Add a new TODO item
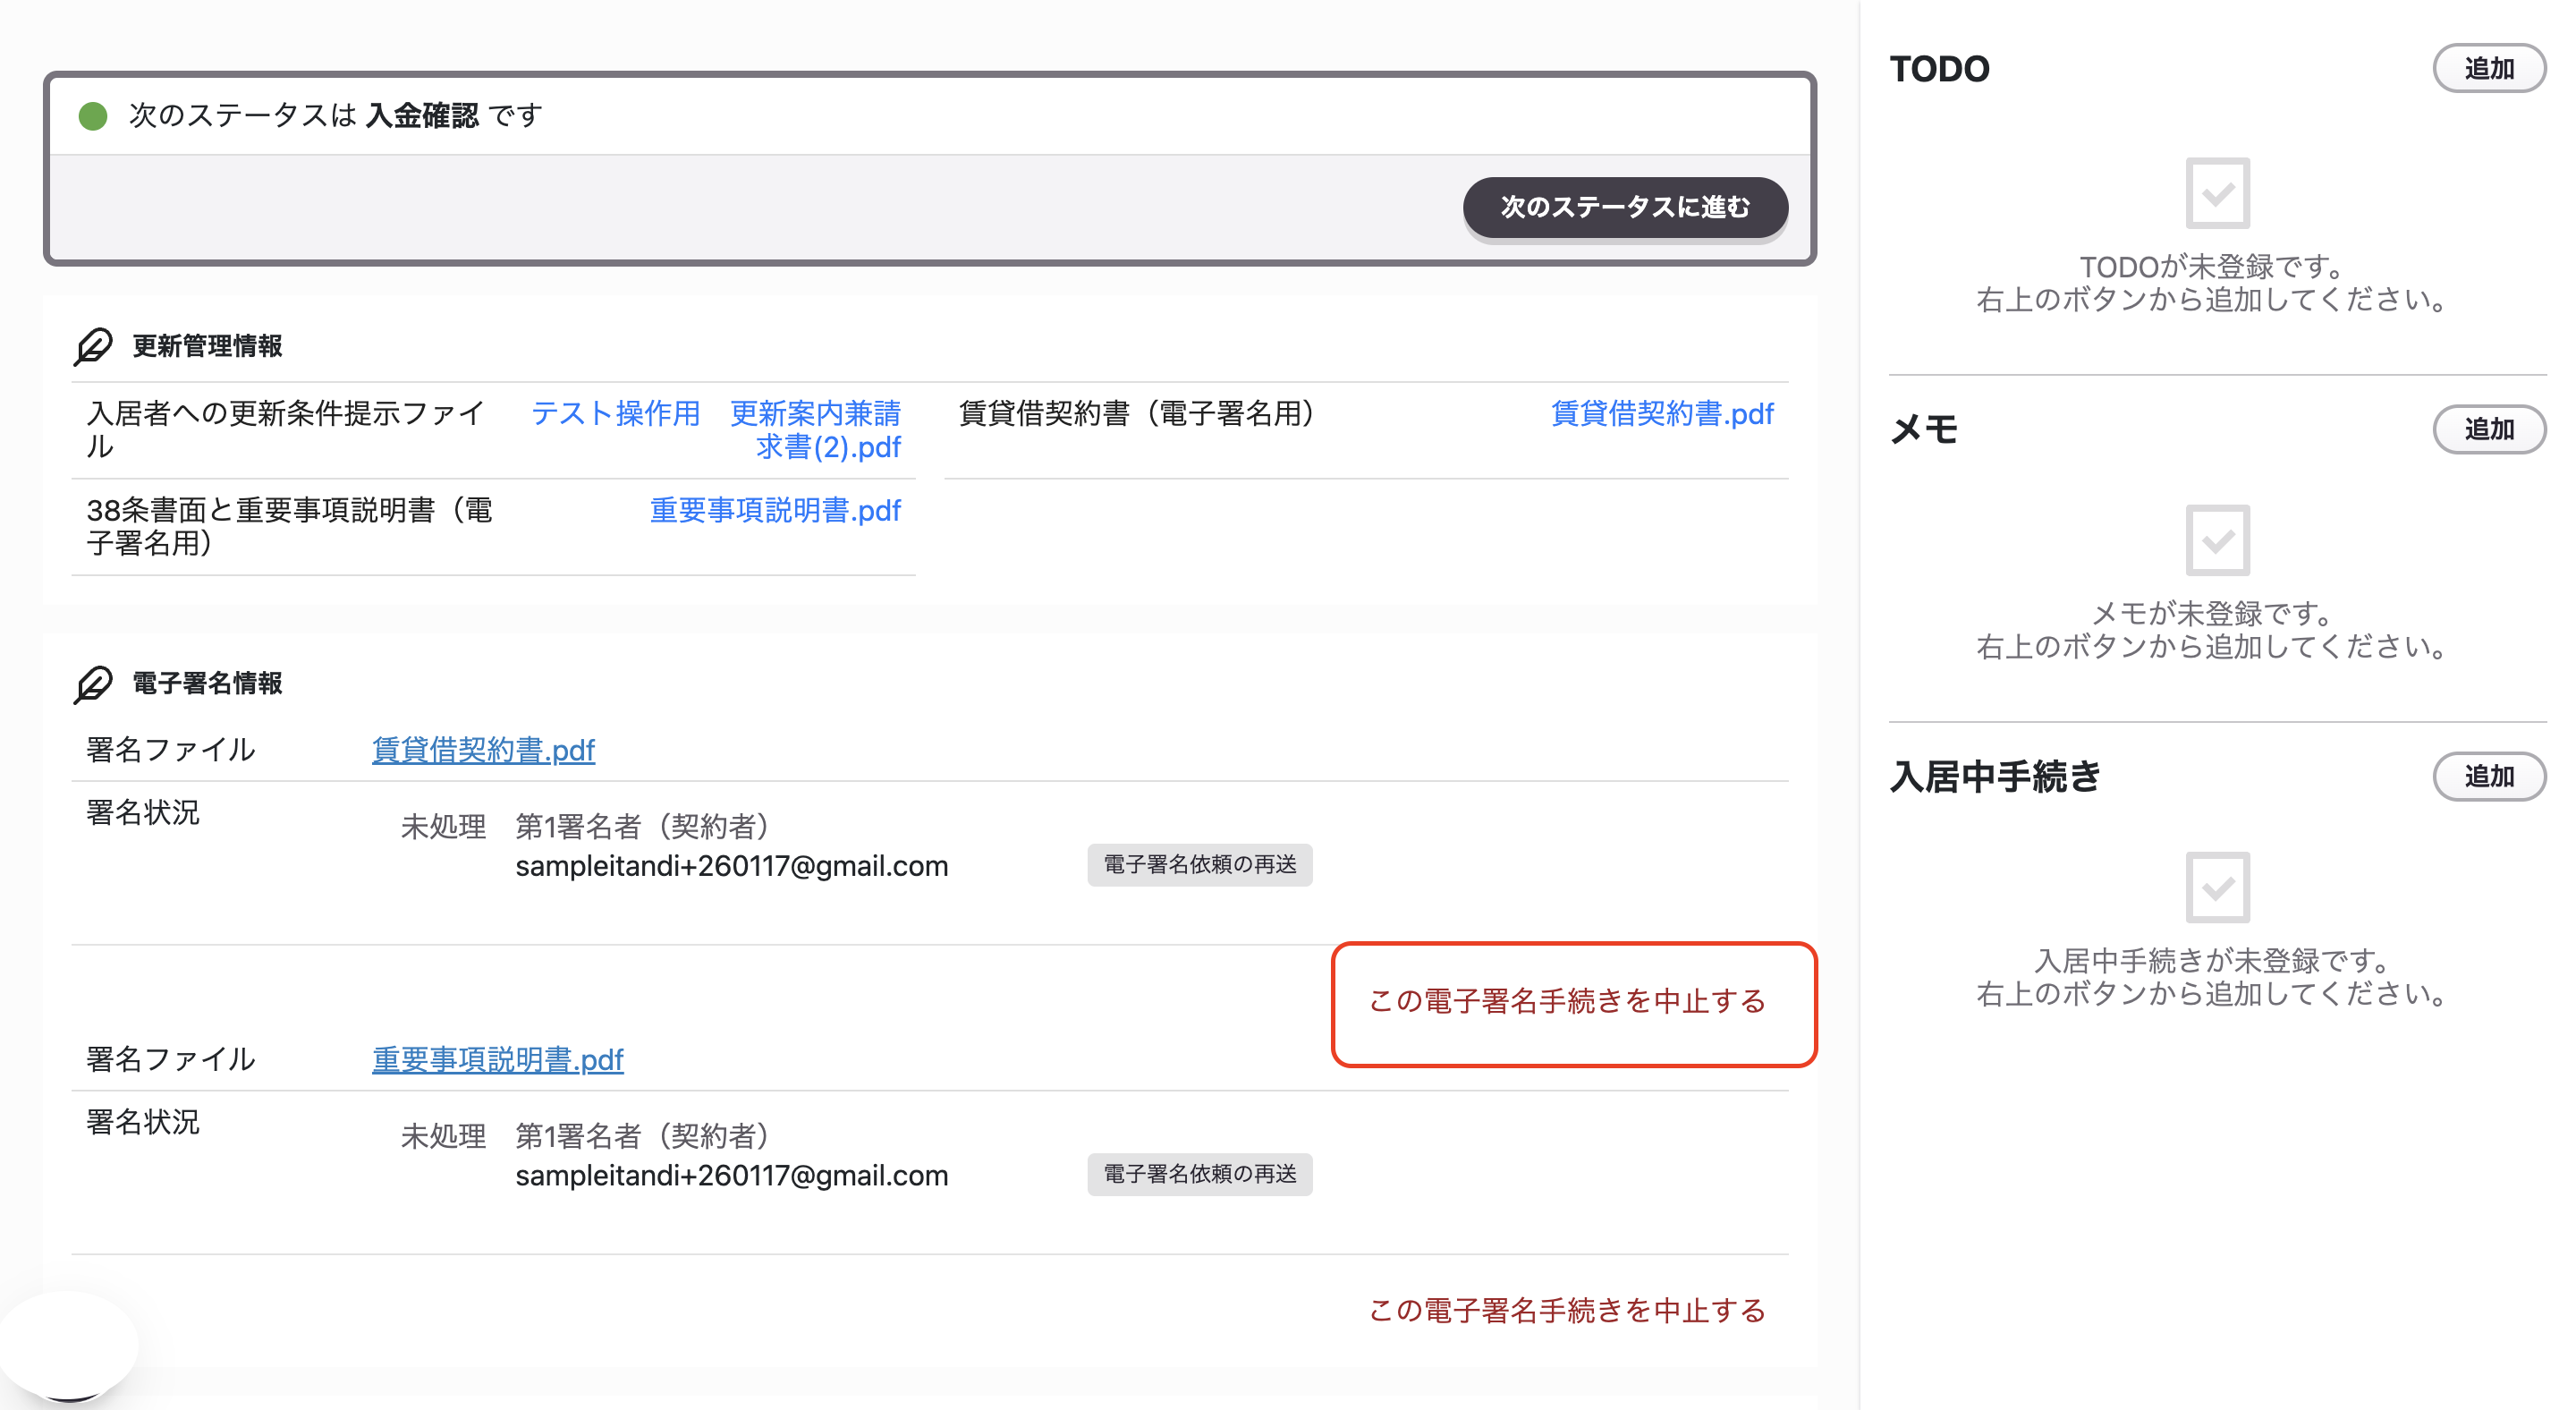 [2488, 69]
